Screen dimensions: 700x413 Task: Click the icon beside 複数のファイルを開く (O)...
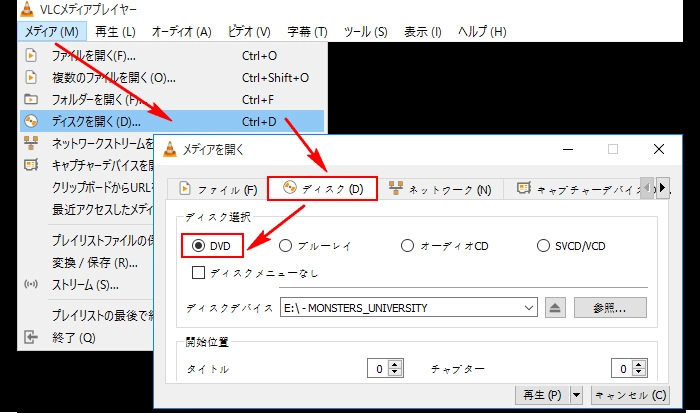(31, 77)
